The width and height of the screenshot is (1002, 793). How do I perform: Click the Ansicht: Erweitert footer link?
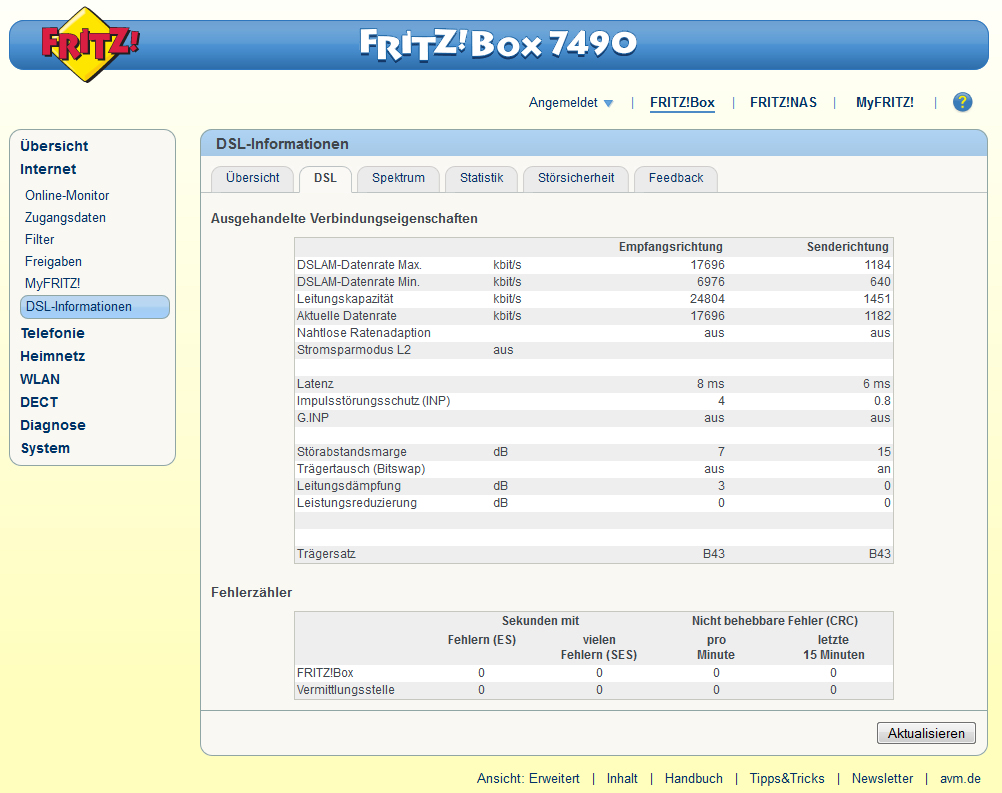[528, 778]
